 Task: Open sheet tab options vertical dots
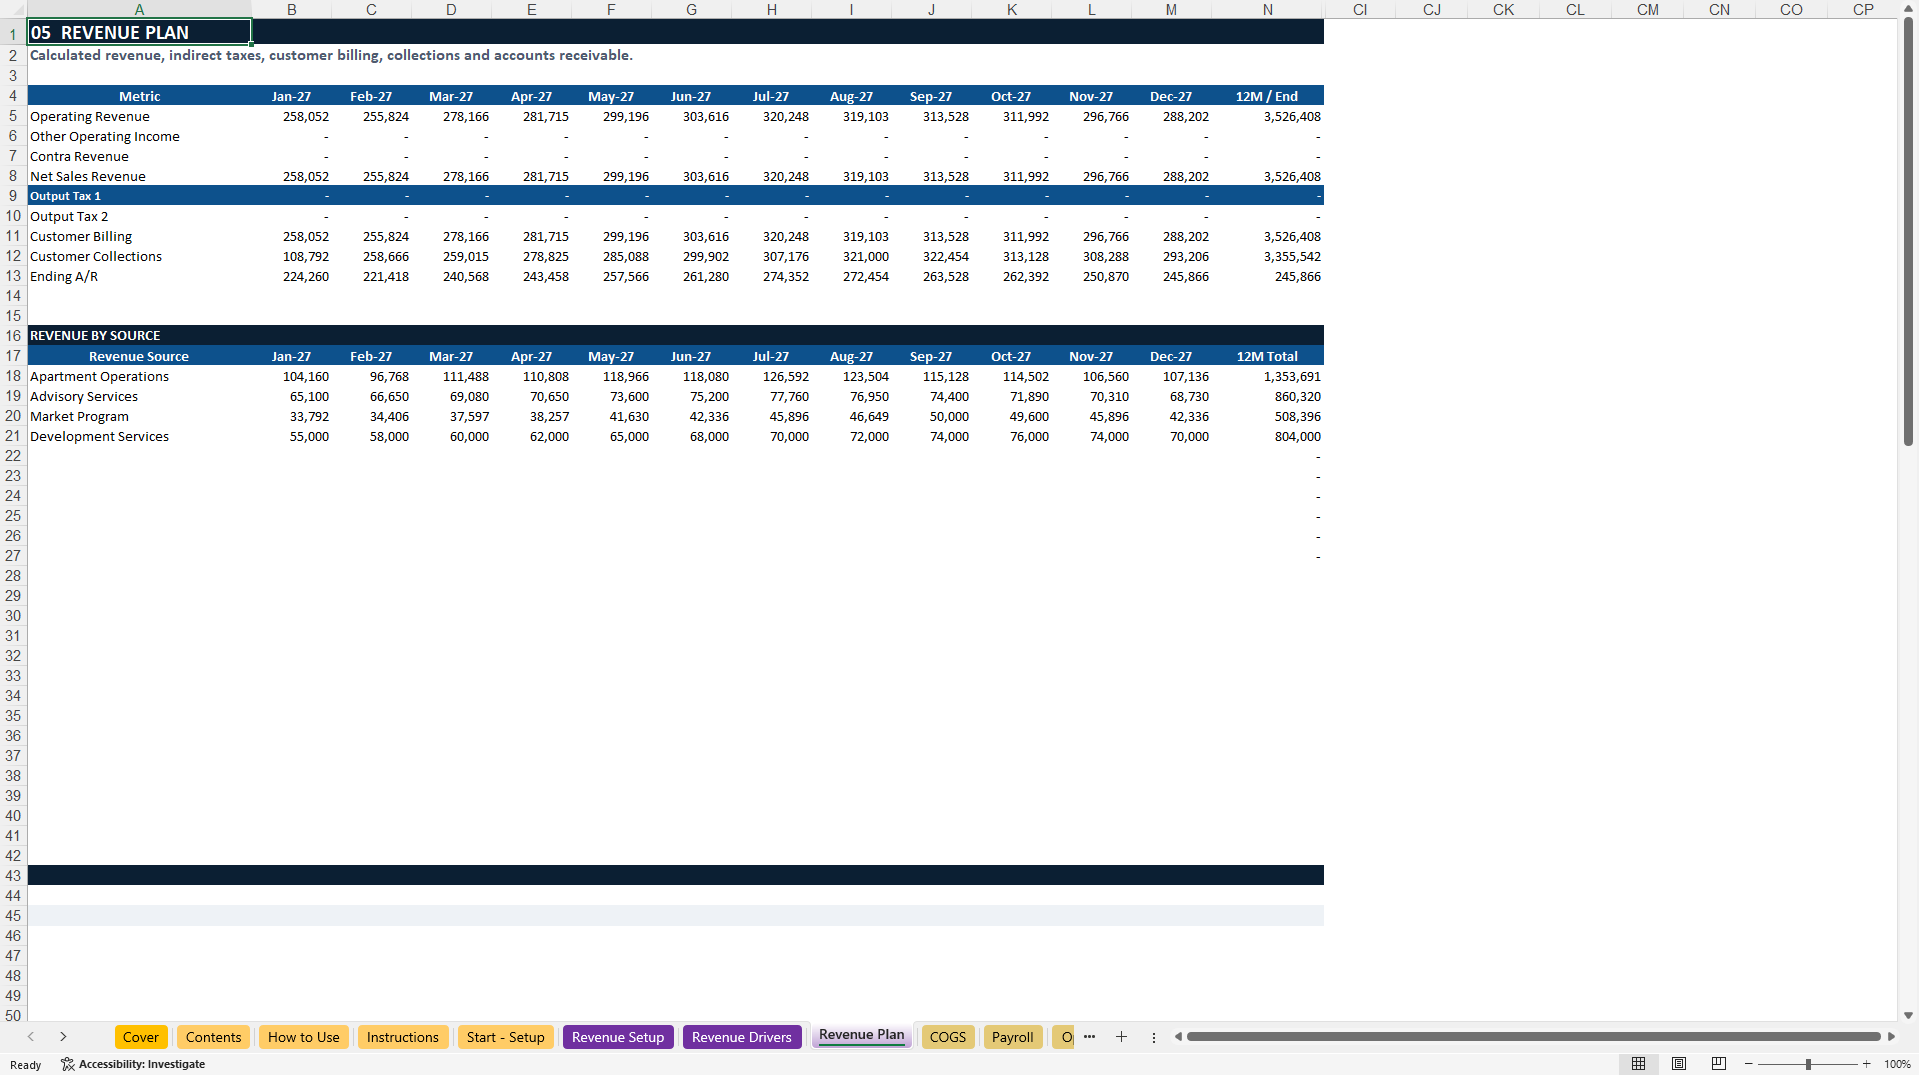1153,1037
